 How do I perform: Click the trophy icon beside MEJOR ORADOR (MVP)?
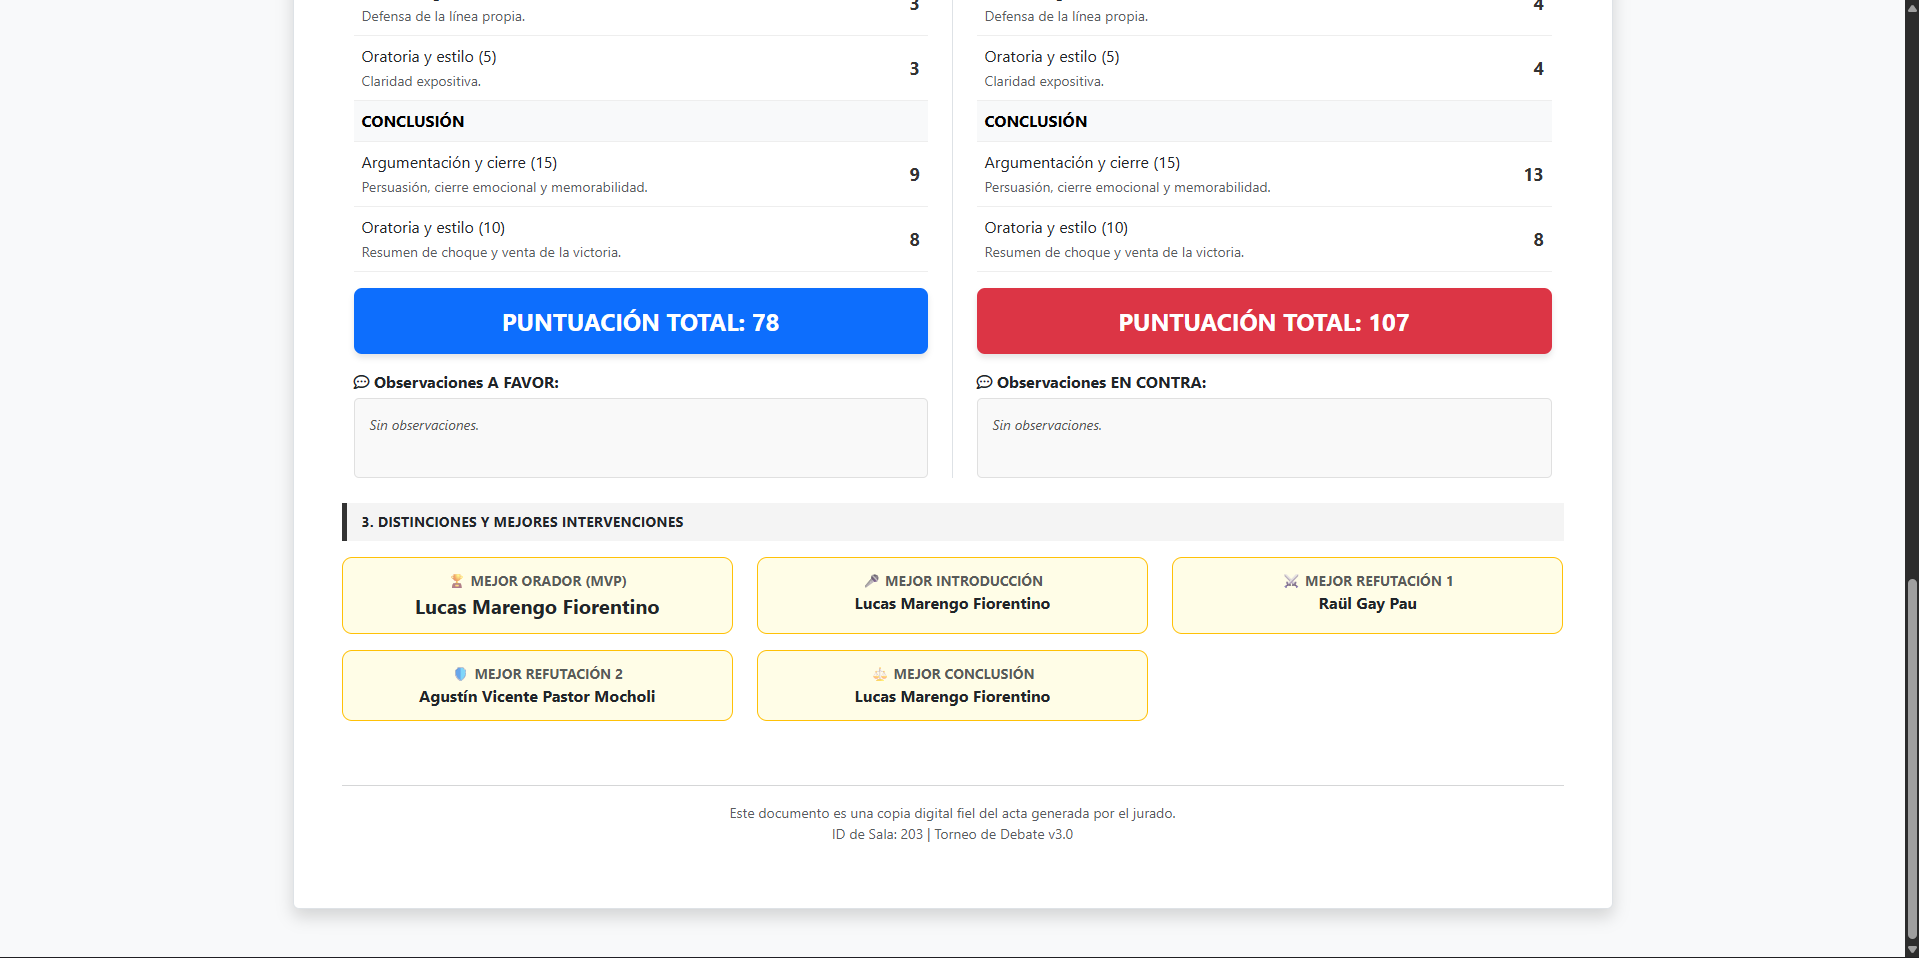coord(457,581)
